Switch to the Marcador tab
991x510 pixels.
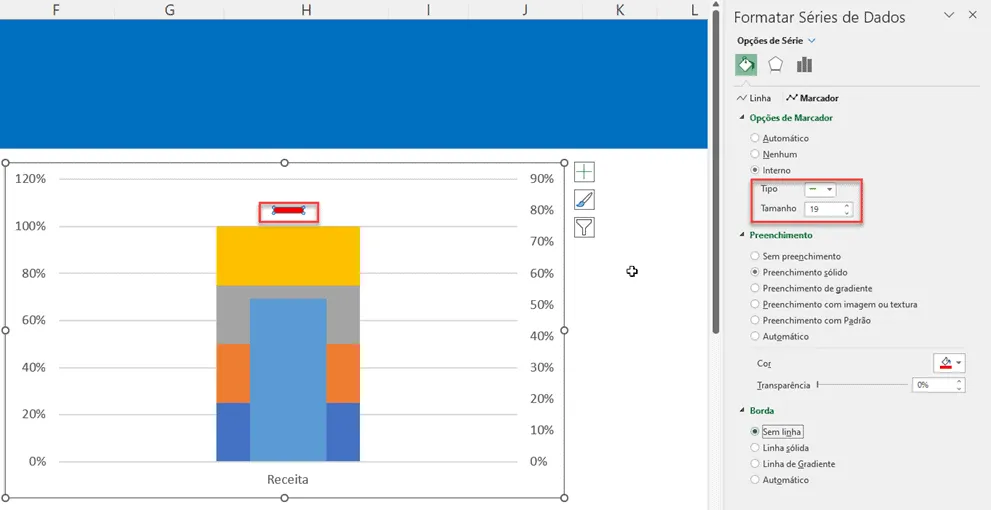(813, 98)
